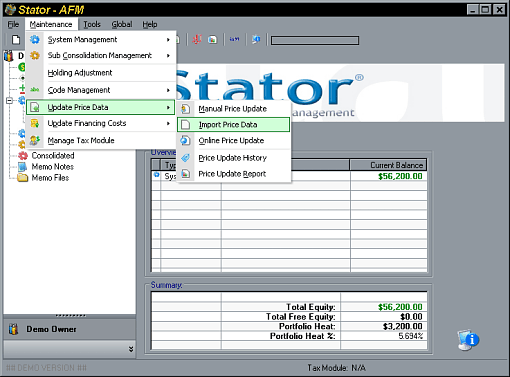Click the Manual Price Update page icon
The width and height of the screenshot is (510, 377).
(185, 109)
